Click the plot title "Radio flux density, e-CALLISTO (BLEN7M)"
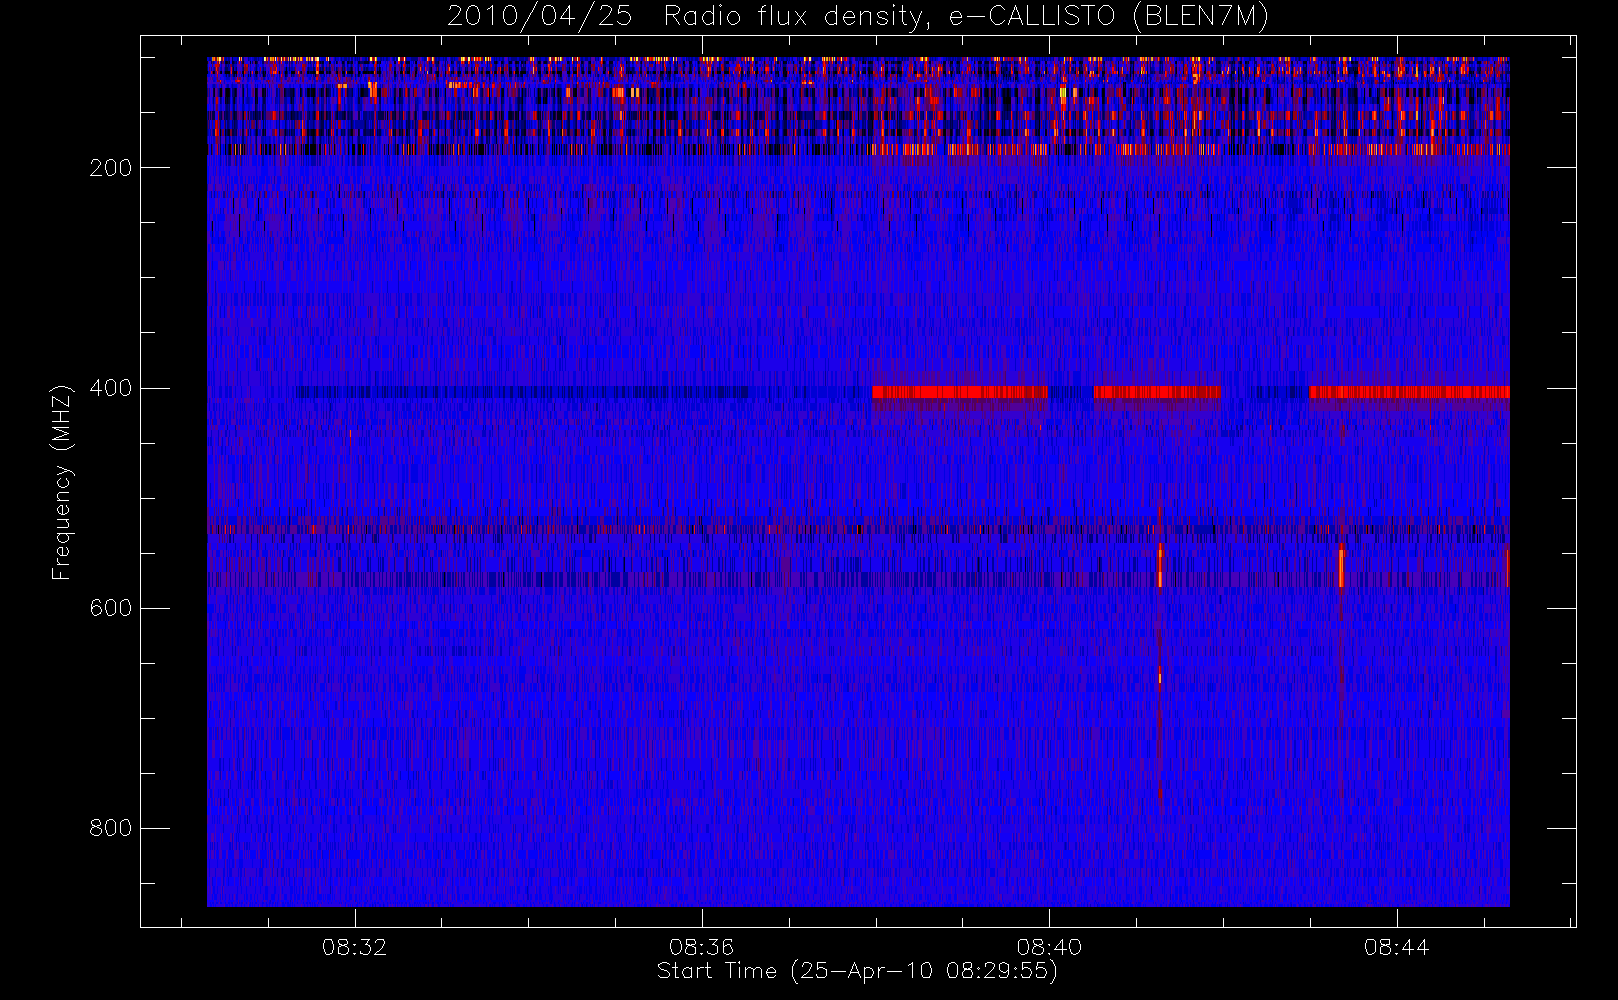 [966, 16]
